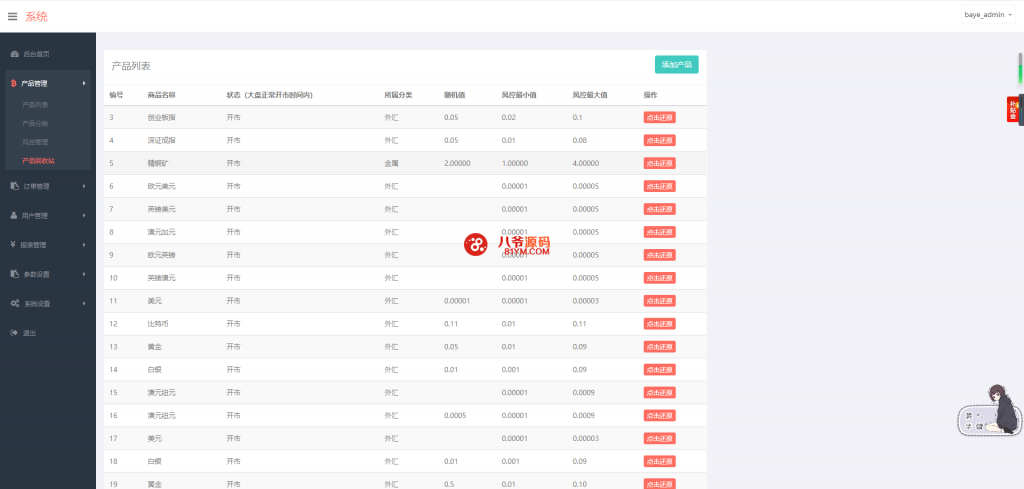Expand the 用户管理 menu arrow
Screen dimensions: 1024x489
pos(84,215)
